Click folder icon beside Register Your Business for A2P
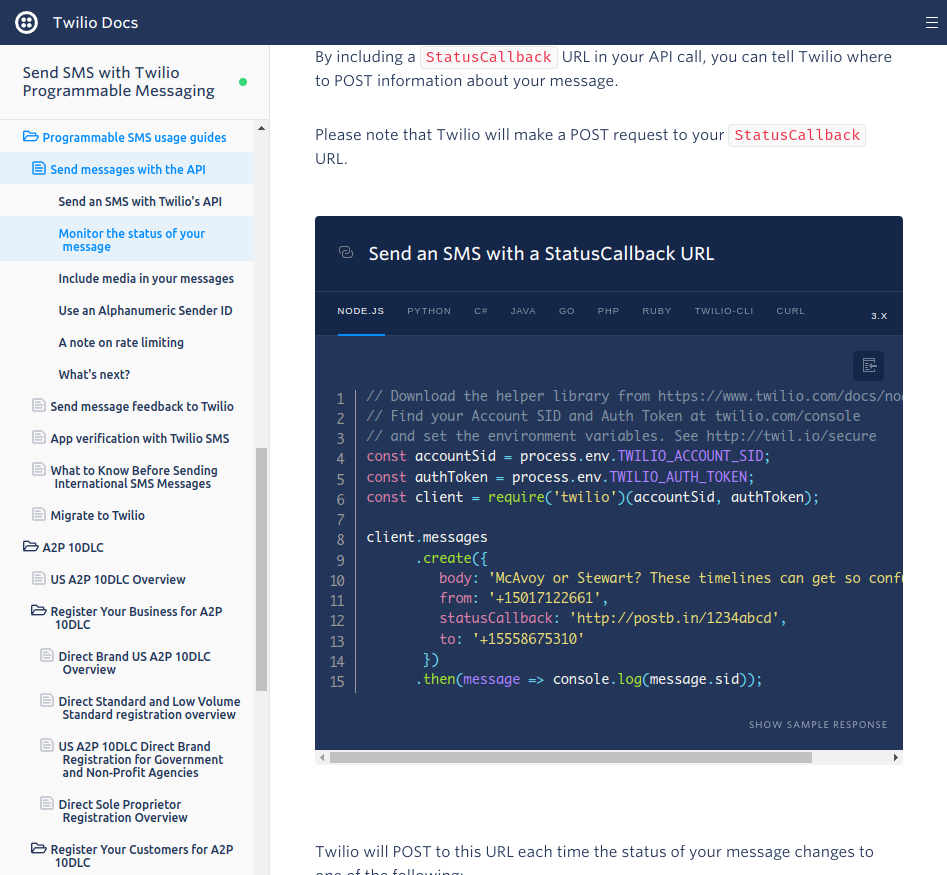 [x=39, y=611]
